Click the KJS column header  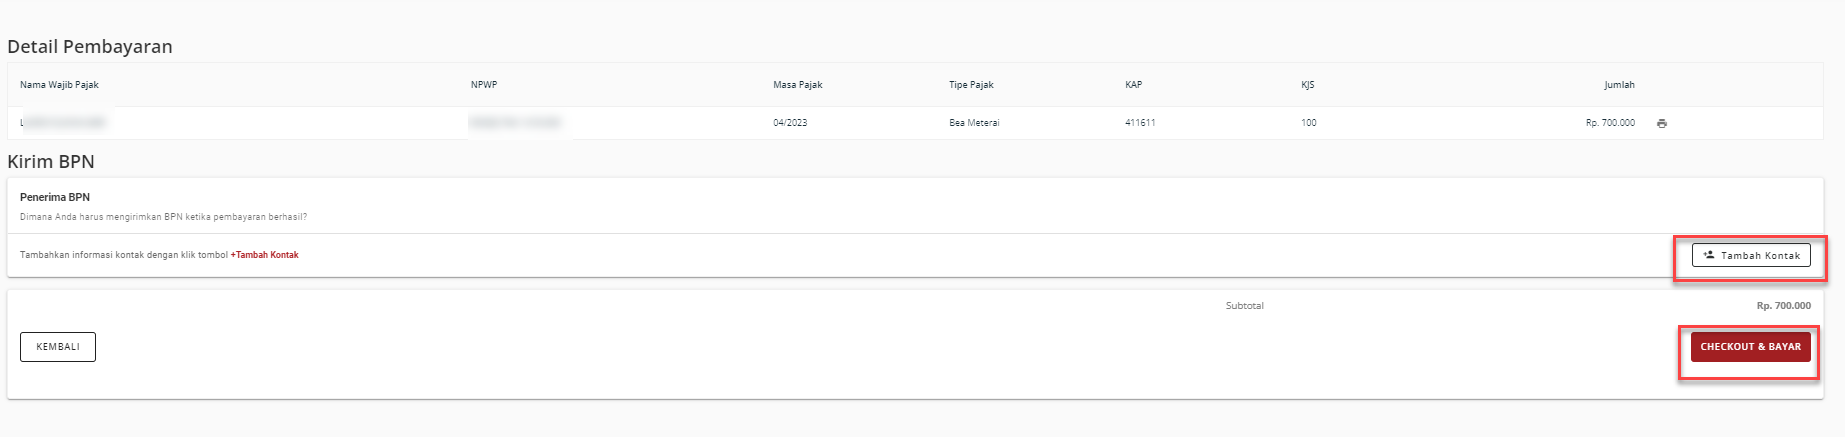1307,85
